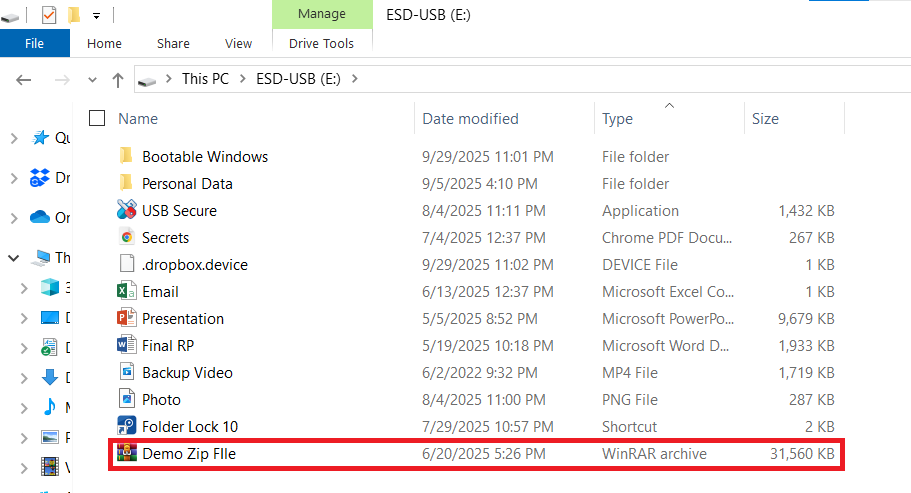The height and width of the screenshot is (493, 911).
Task: Click the Music note icon in sidebar
Action: tap(50, 407)
